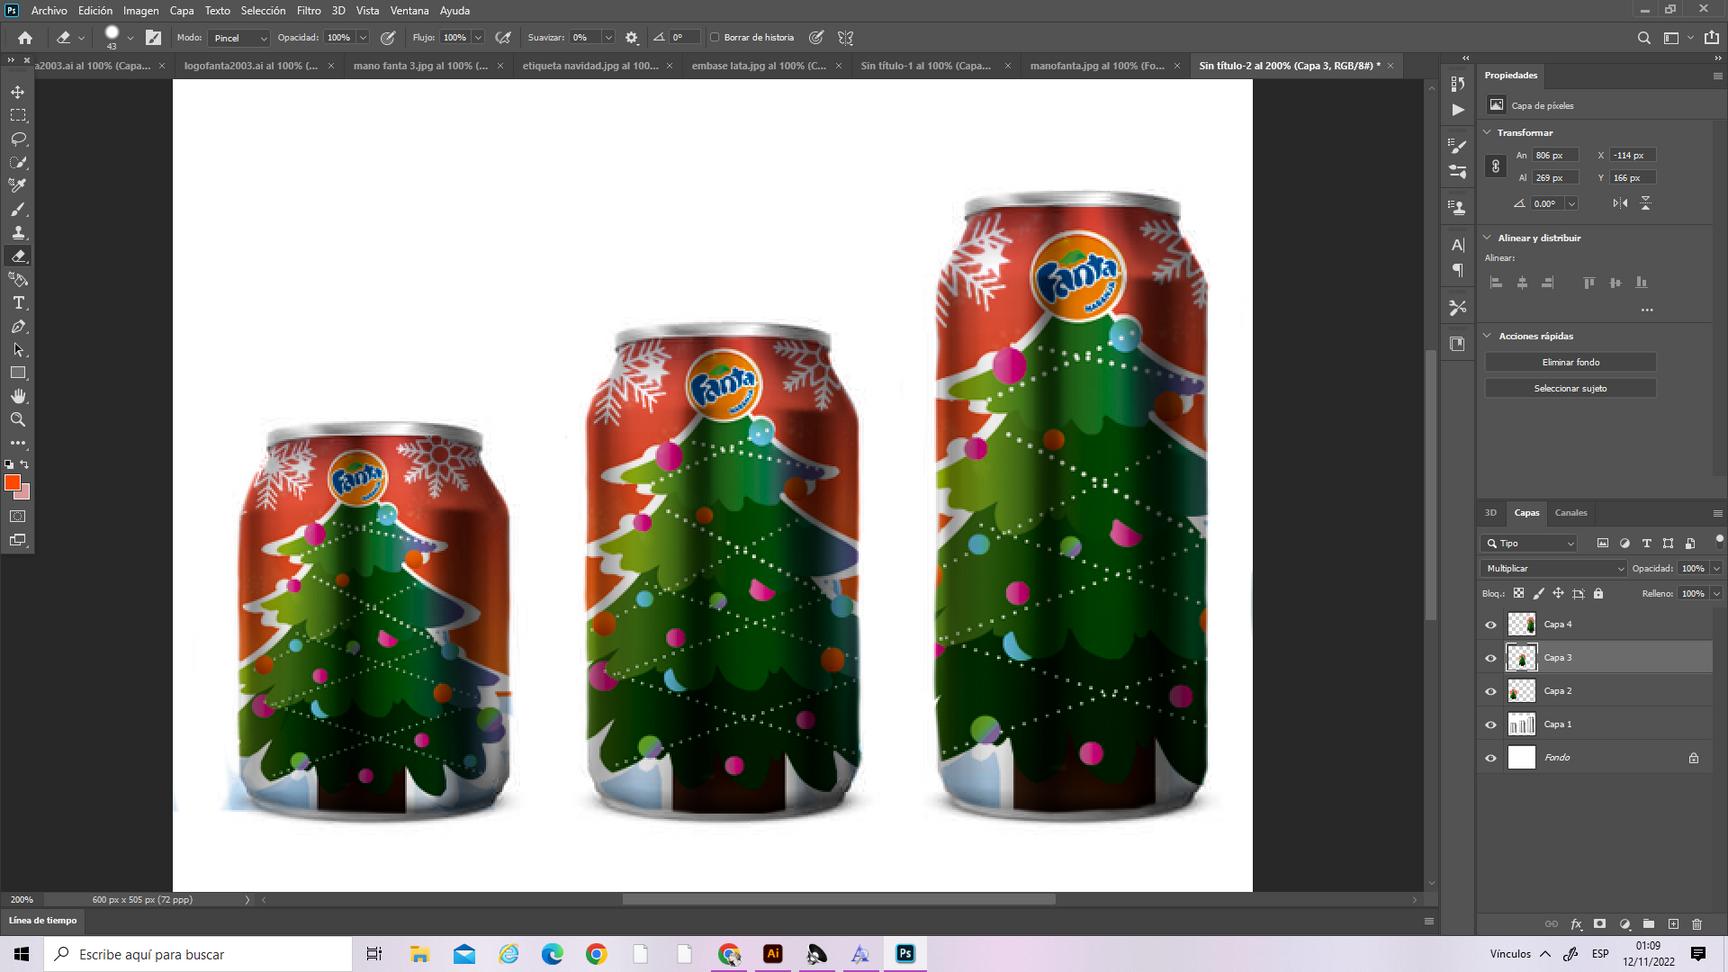Hide the Capa 4 layer

(x=1491, y=625)
